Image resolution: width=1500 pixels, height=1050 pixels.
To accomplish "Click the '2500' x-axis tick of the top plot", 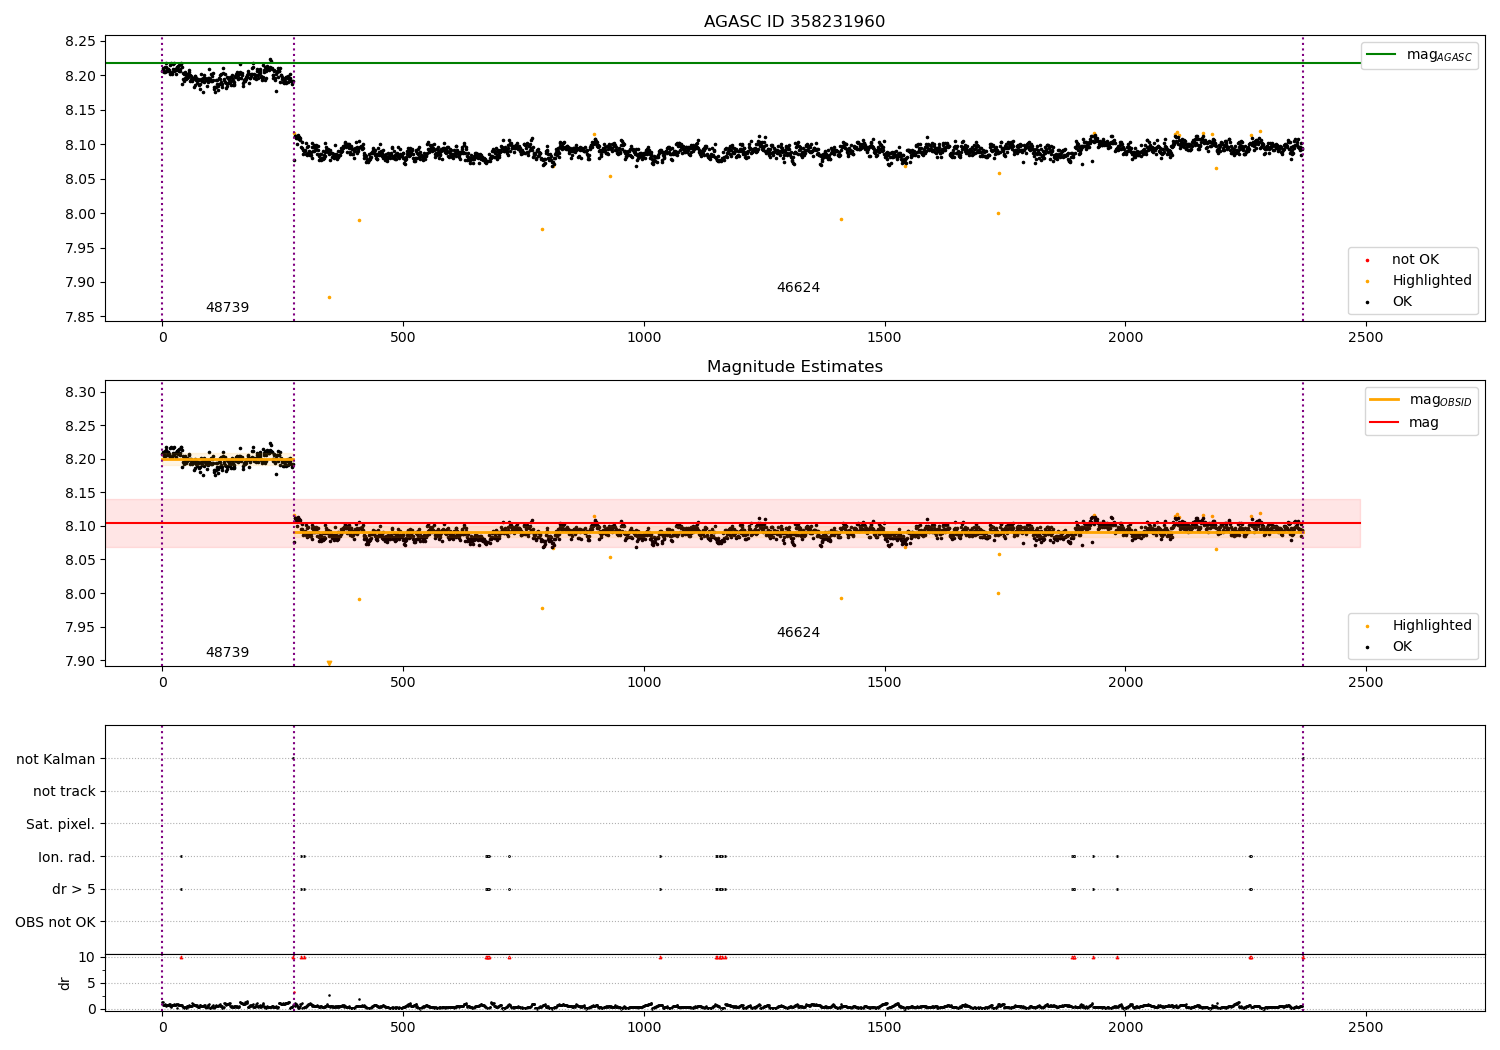I will click(1366, 338).
